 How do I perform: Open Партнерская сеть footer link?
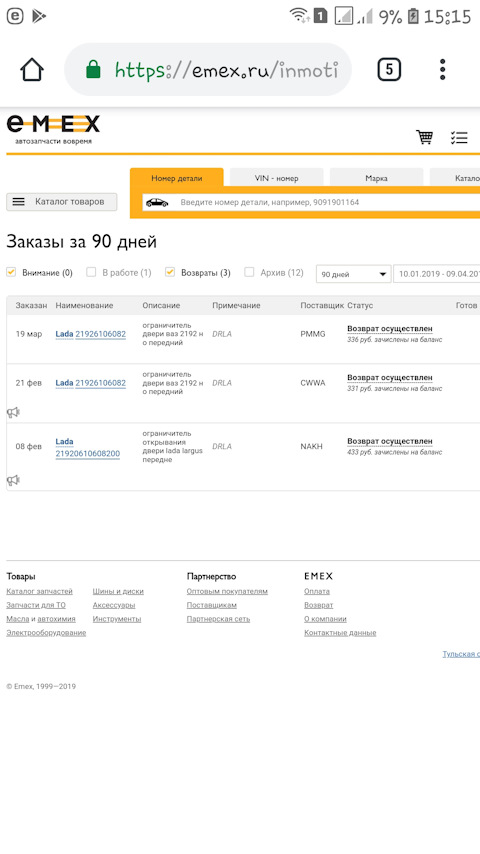pyautogui.click(x=218, y=619)
